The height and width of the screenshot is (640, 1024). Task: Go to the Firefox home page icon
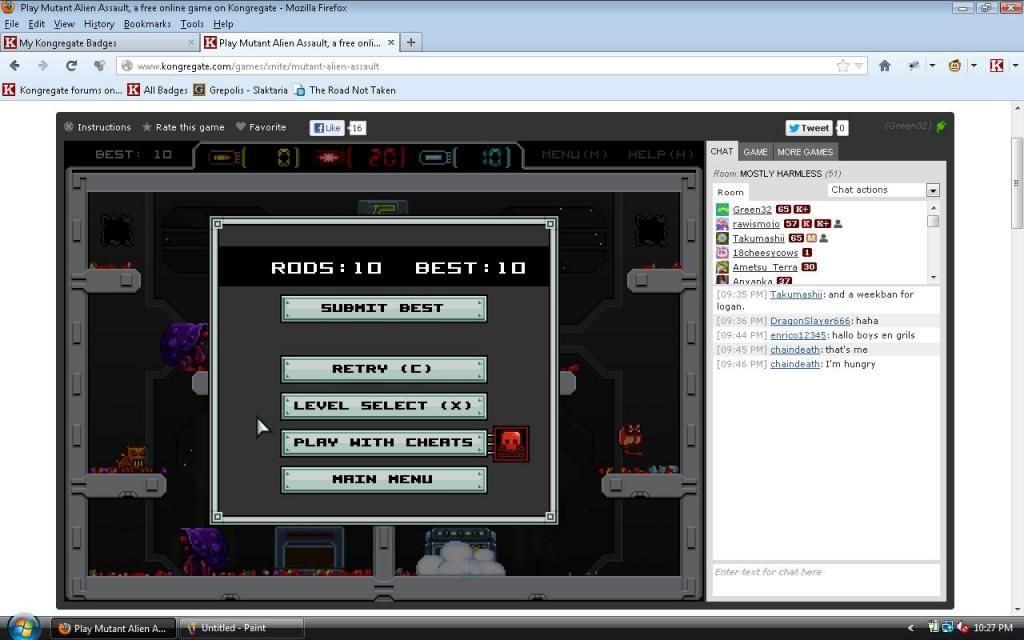pyautogui.click(x=885, y=66)
